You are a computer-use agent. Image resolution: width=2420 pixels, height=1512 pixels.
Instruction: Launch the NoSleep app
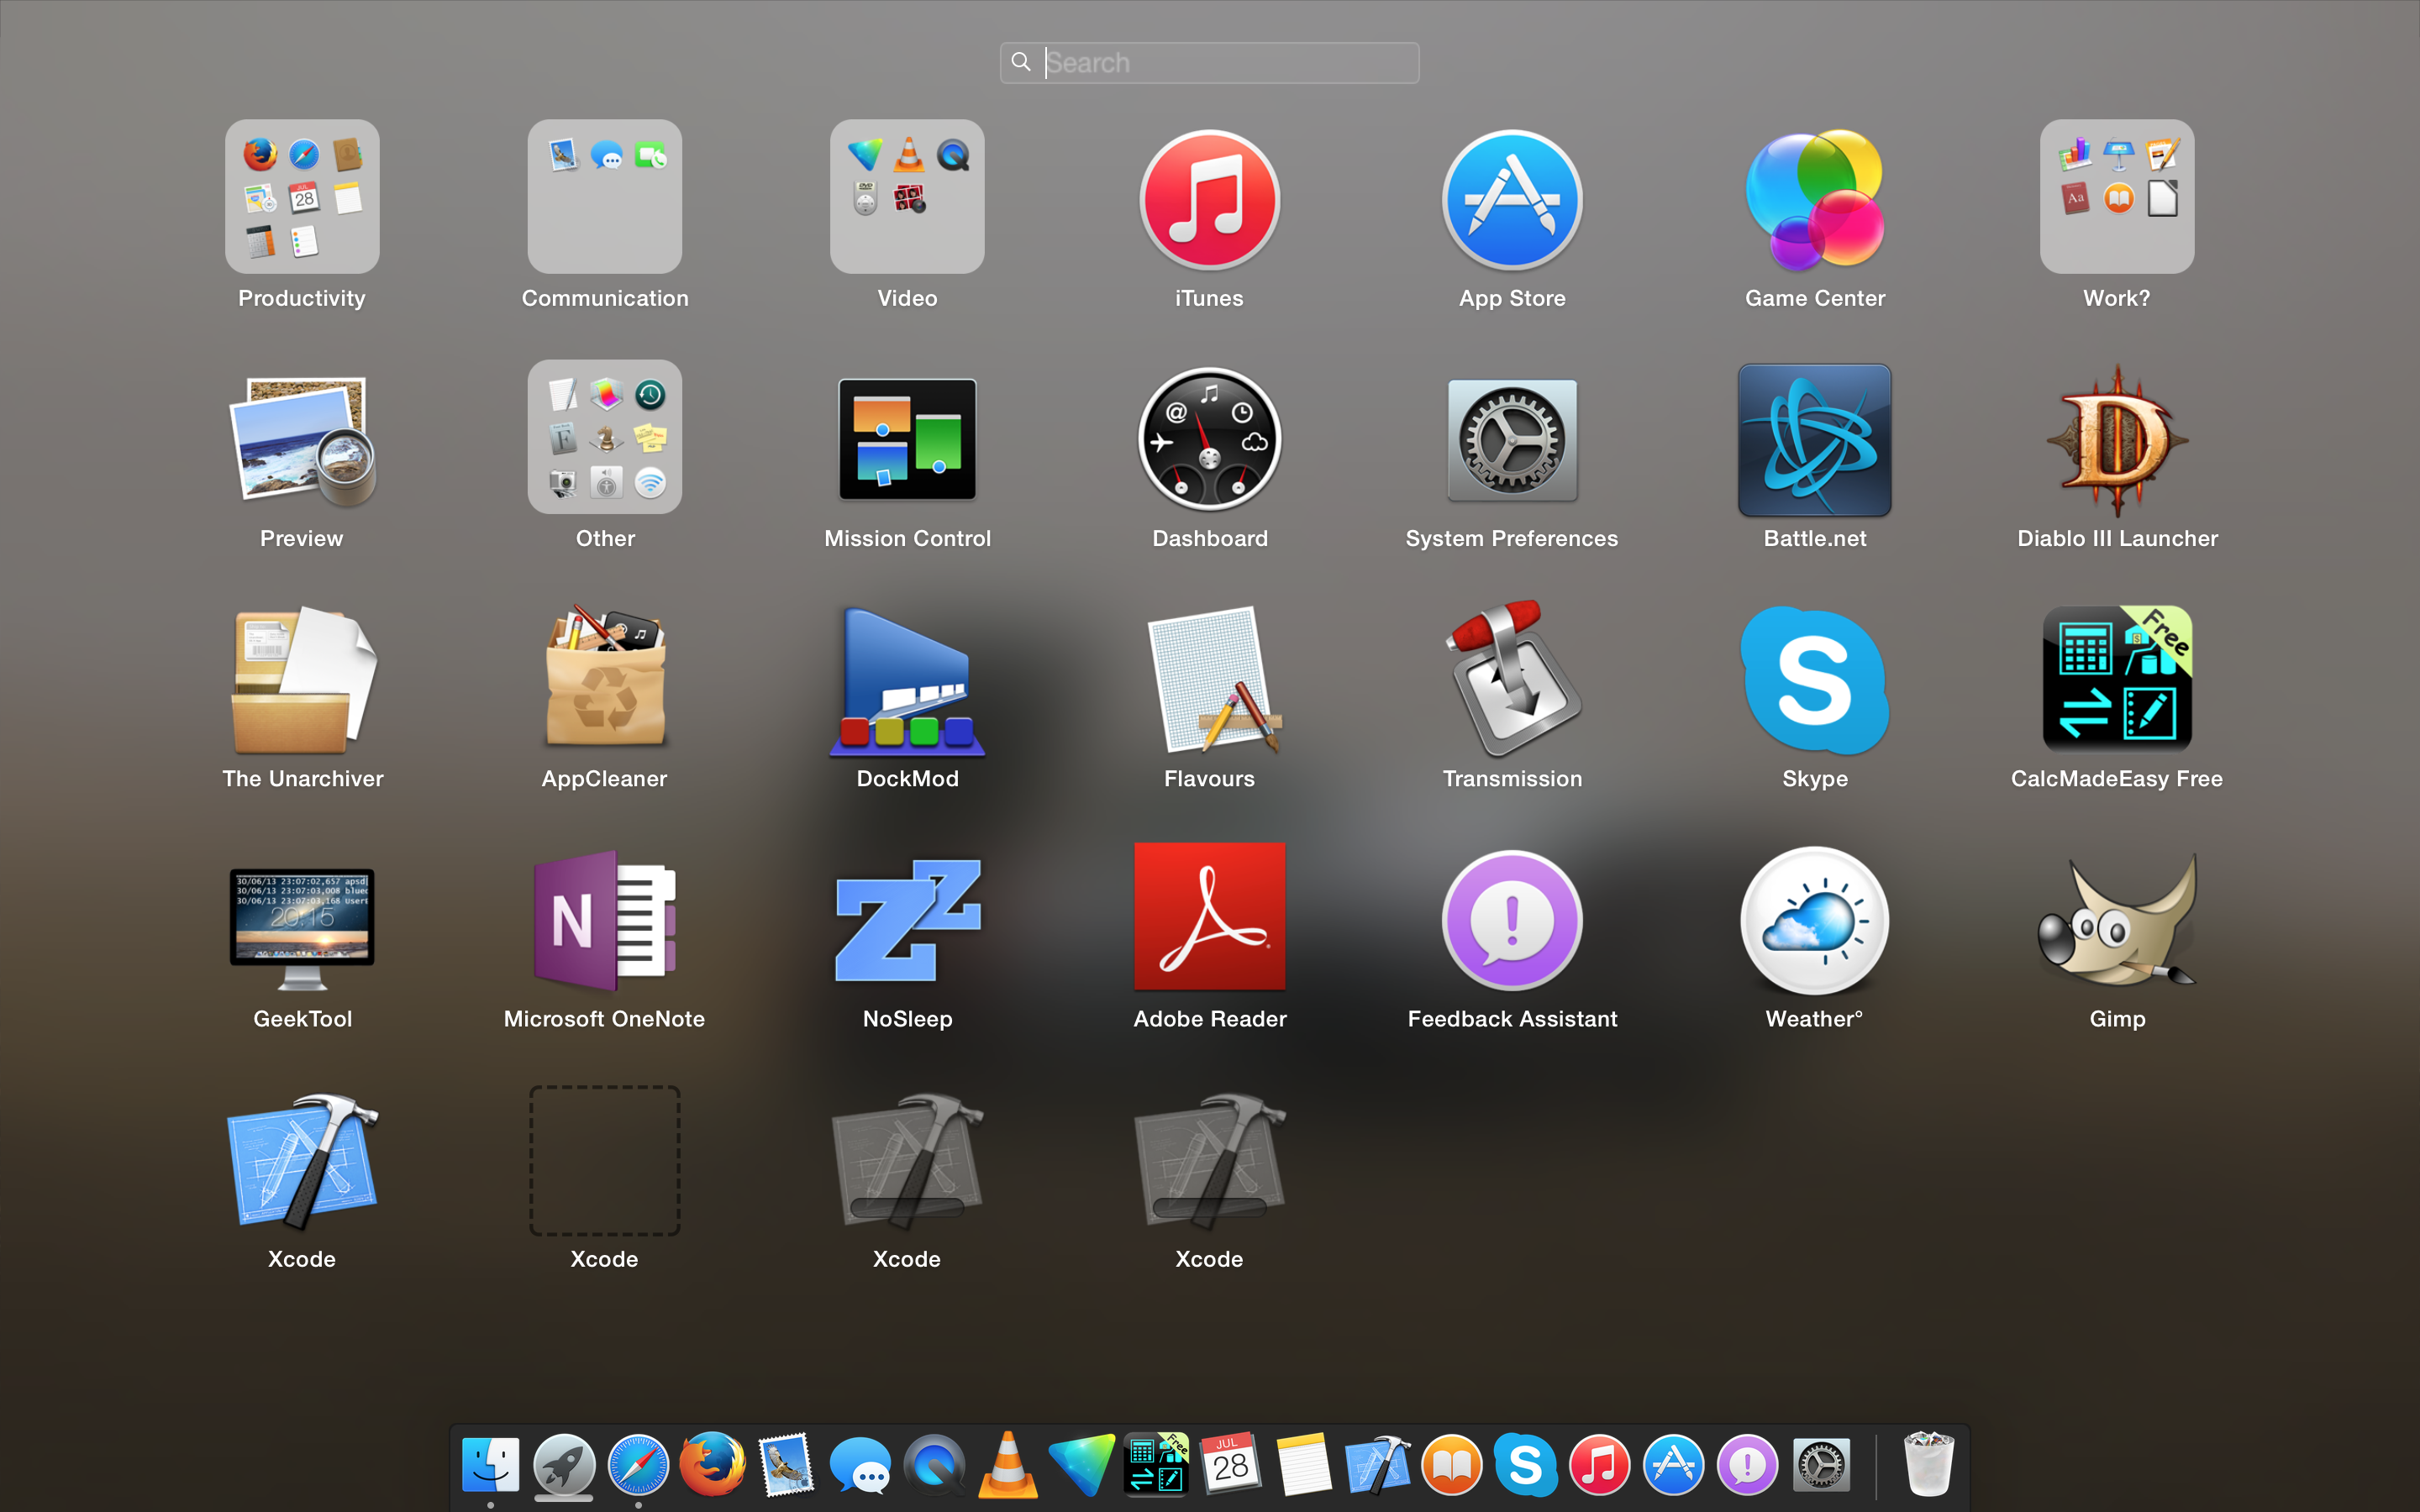(x=907, y=920)
